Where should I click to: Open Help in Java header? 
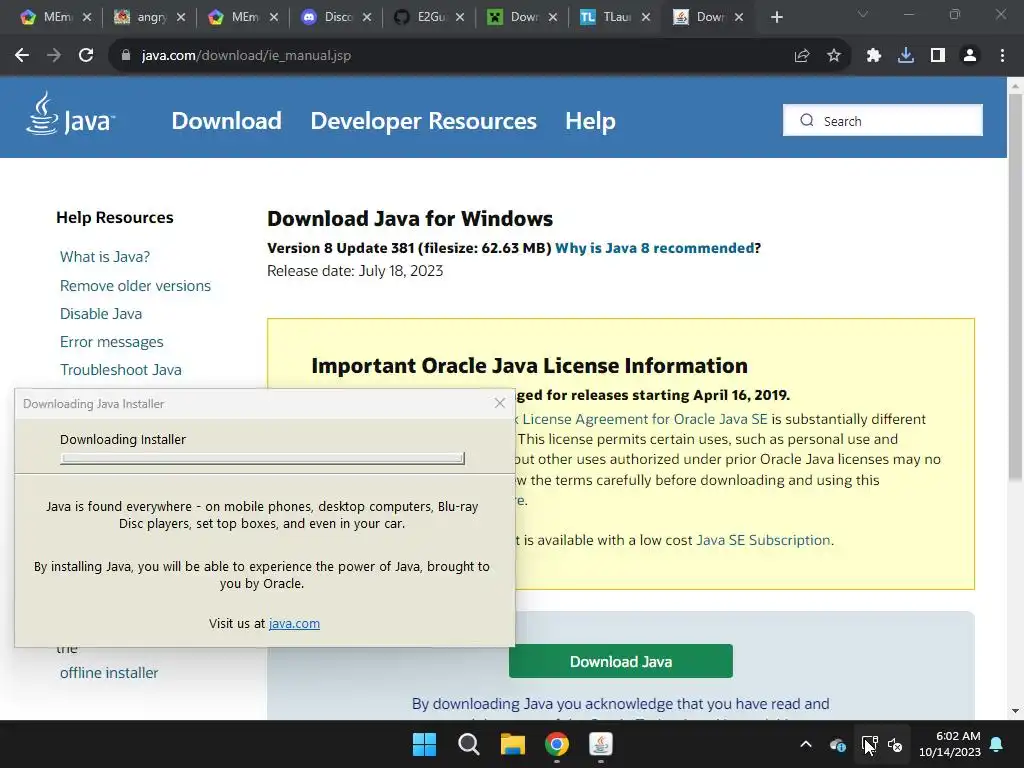[x=590, y=121]
